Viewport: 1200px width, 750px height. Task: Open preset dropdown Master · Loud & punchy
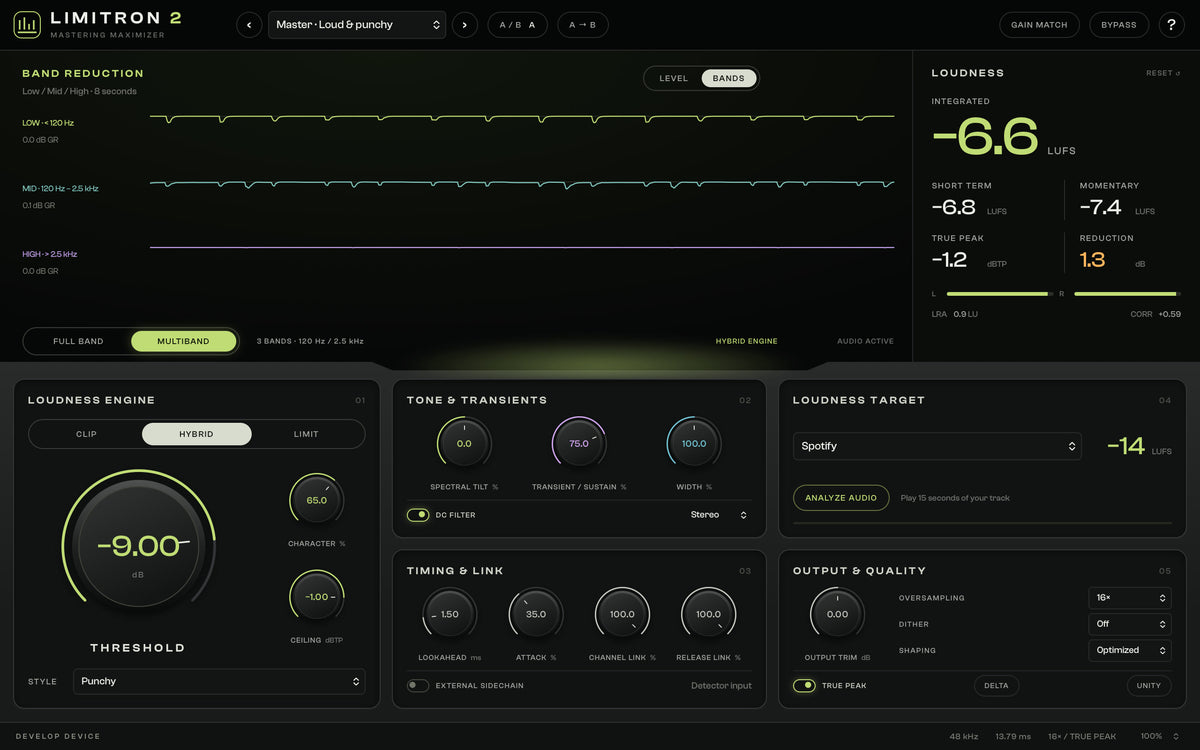357,25
